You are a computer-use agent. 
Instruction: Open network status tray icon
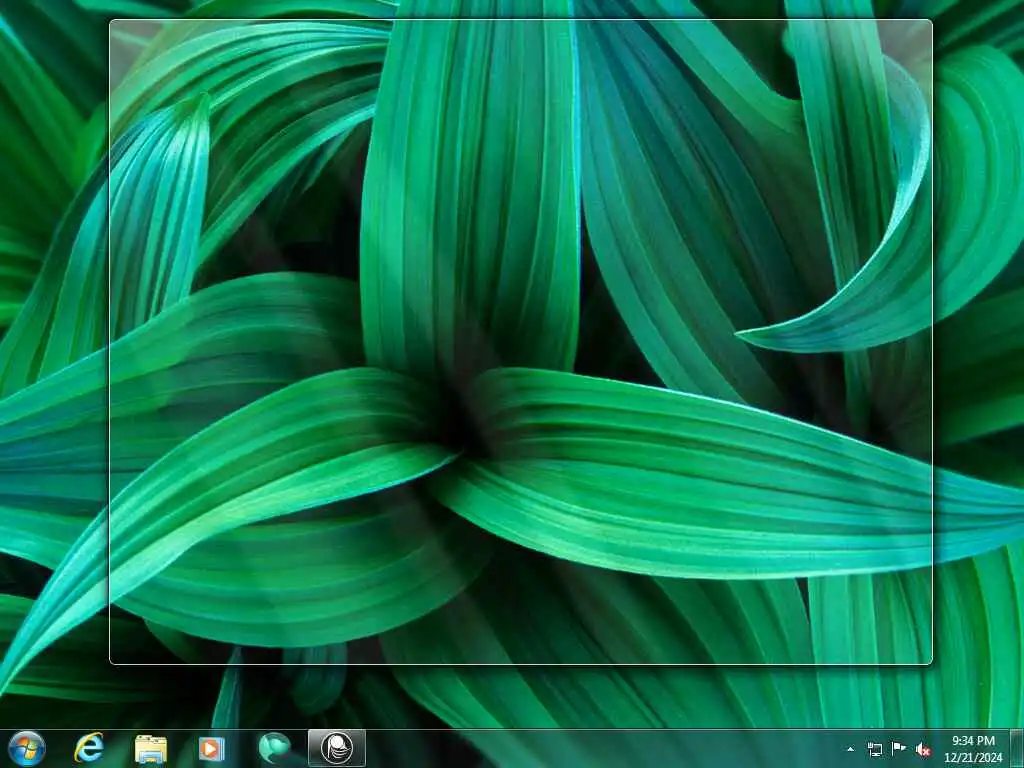pos(875,749)
